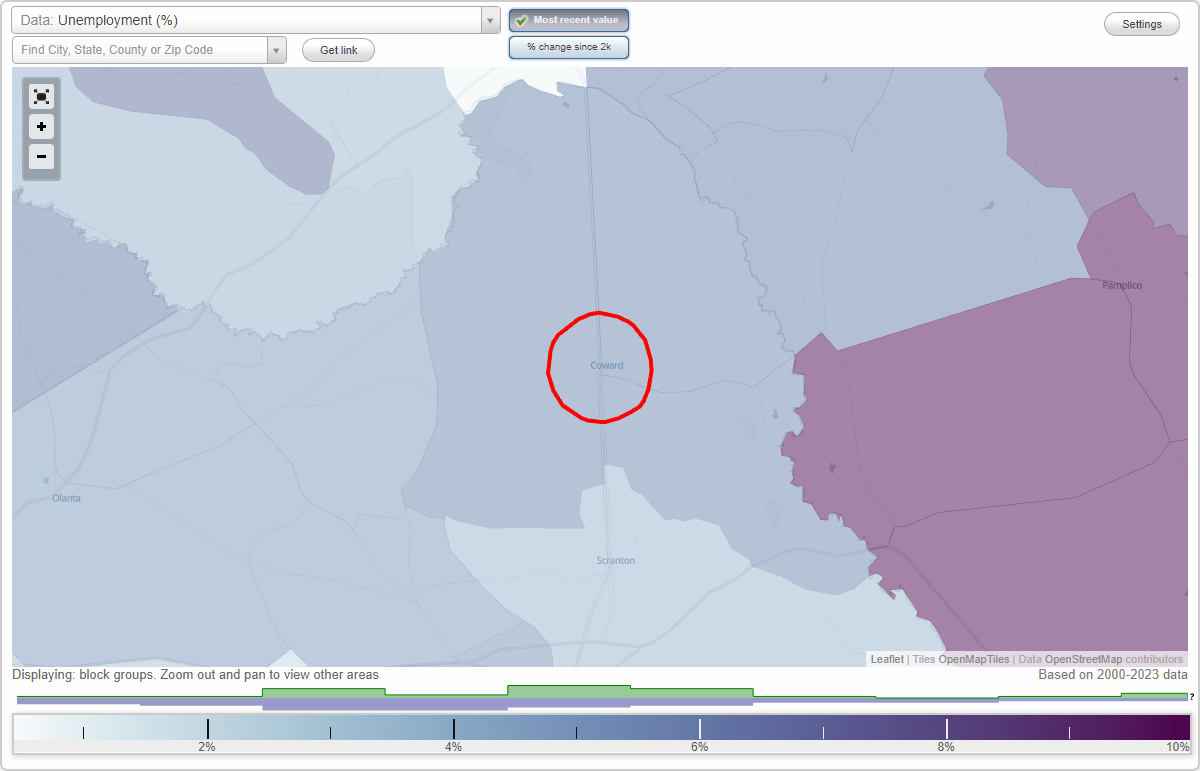Viewport: 1200px width, 771px height.
Task: Zoom in with the plus button
Action: pyautogui.click(x=41, y=127)
